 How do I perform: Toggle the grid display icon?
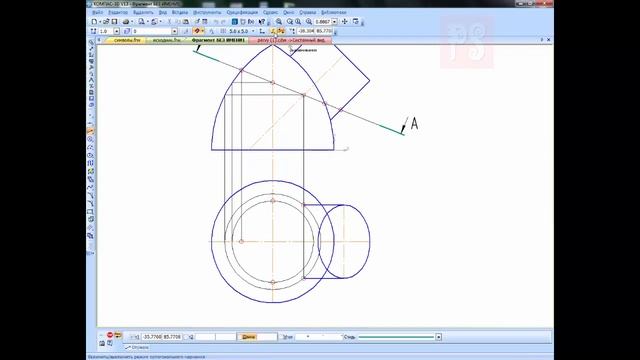point(223,31)
